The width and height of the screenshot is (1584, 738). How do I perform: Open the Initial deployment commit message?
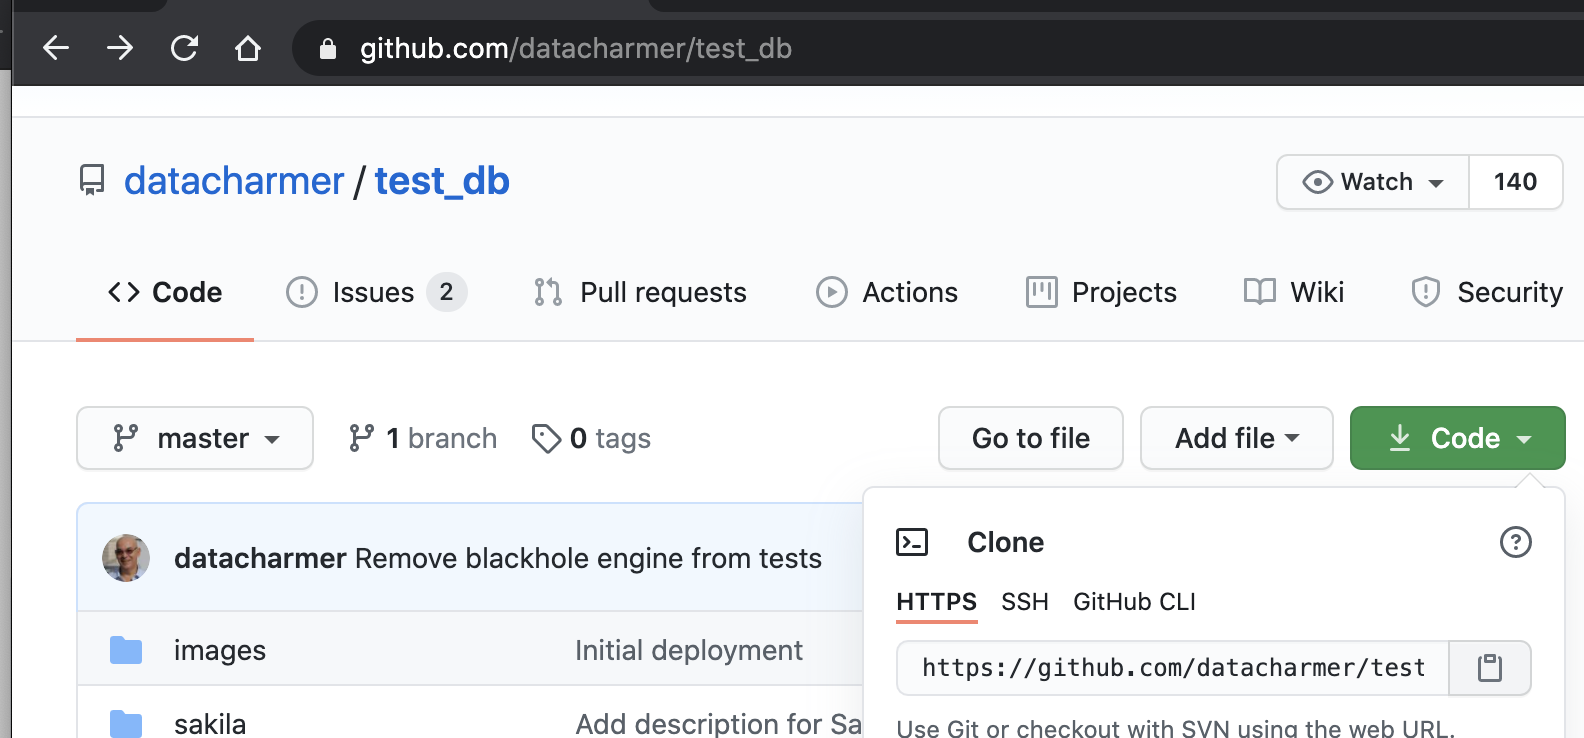coord(689,650)
